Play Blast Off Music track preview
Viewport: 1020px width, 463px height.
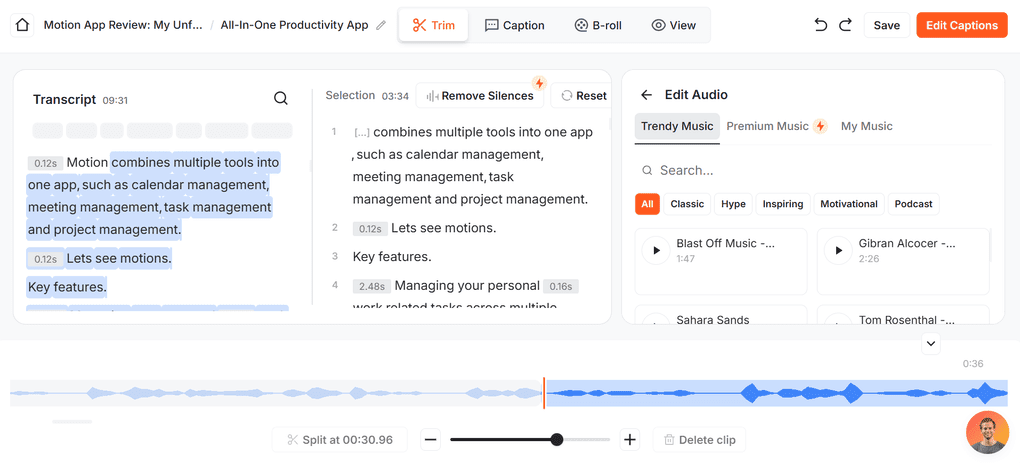(x=656, y=250)
